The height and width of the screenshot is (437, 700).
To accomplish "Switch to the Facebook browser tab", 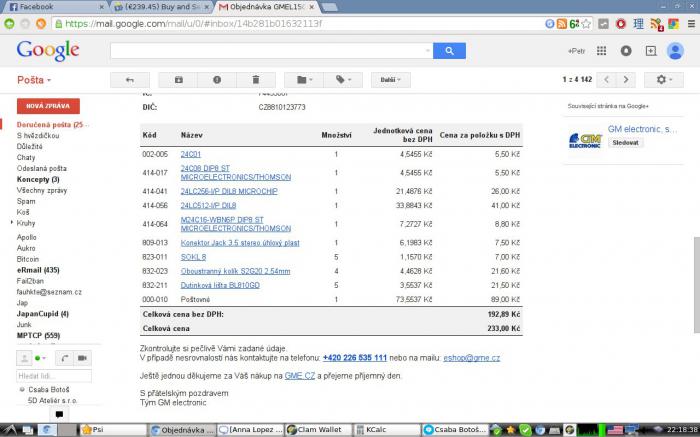I will [x=54, y=7].
